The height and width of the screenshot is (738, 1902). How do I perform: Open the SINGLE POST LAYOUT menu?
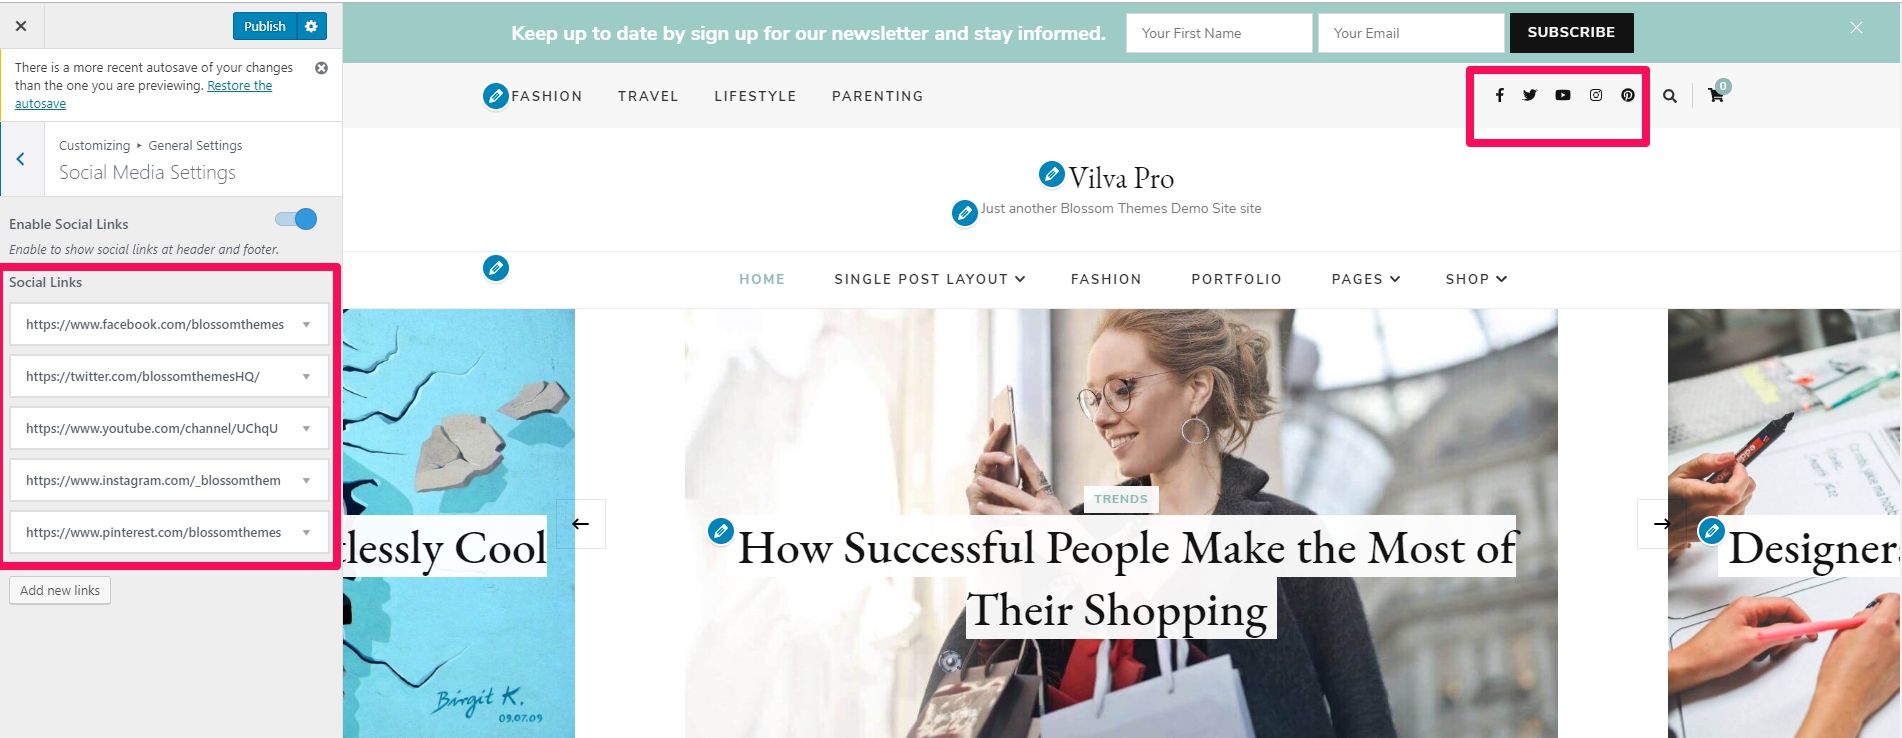pyautogui.click(x=930, y=279)
